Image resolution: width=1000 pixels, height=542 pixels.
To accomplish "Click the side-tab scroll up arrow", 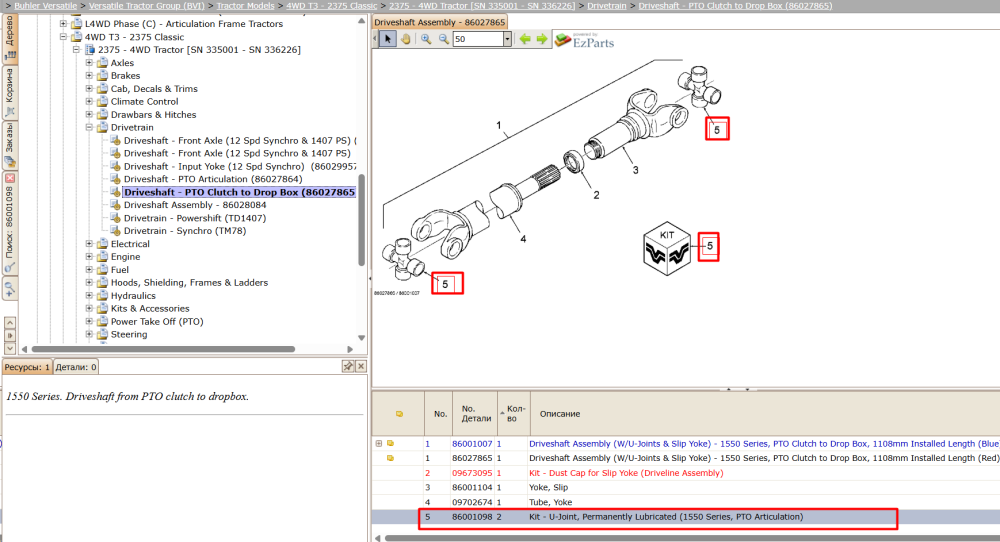I will pos(10,323).
